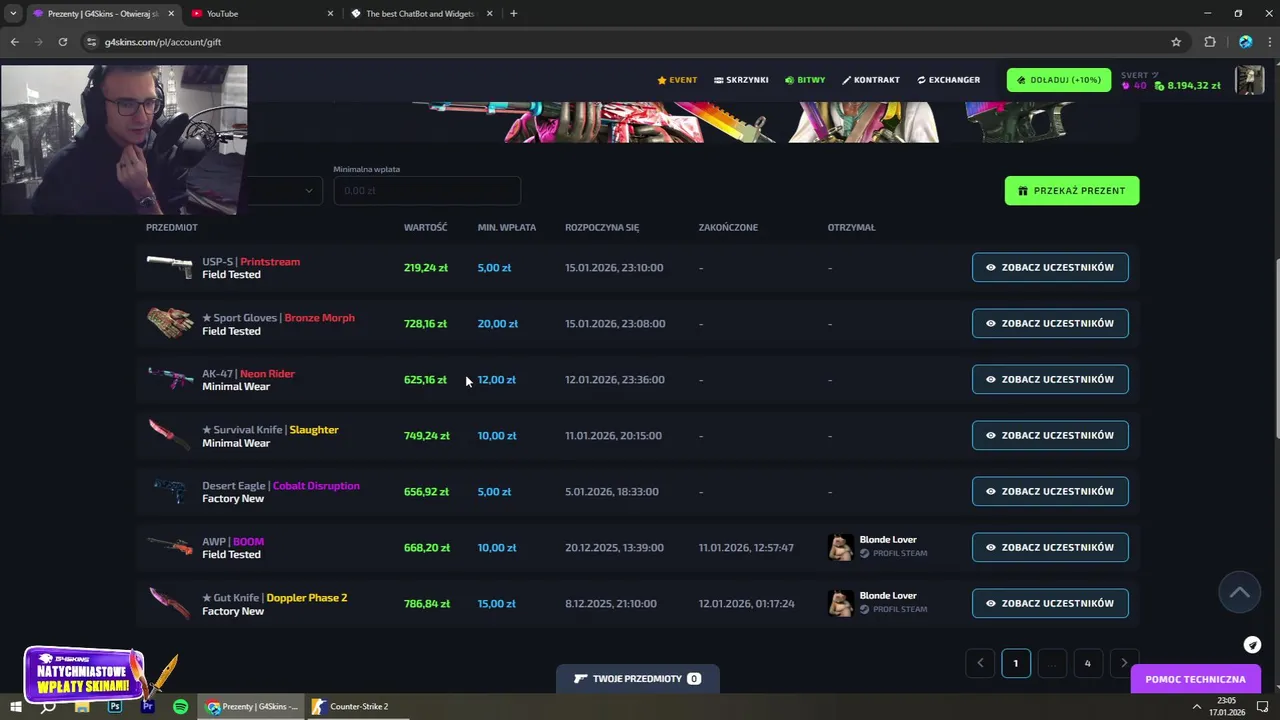1280x720 pixels.
Task: Go to next pagination page arrow
Action: click(x=1124, y=663)
